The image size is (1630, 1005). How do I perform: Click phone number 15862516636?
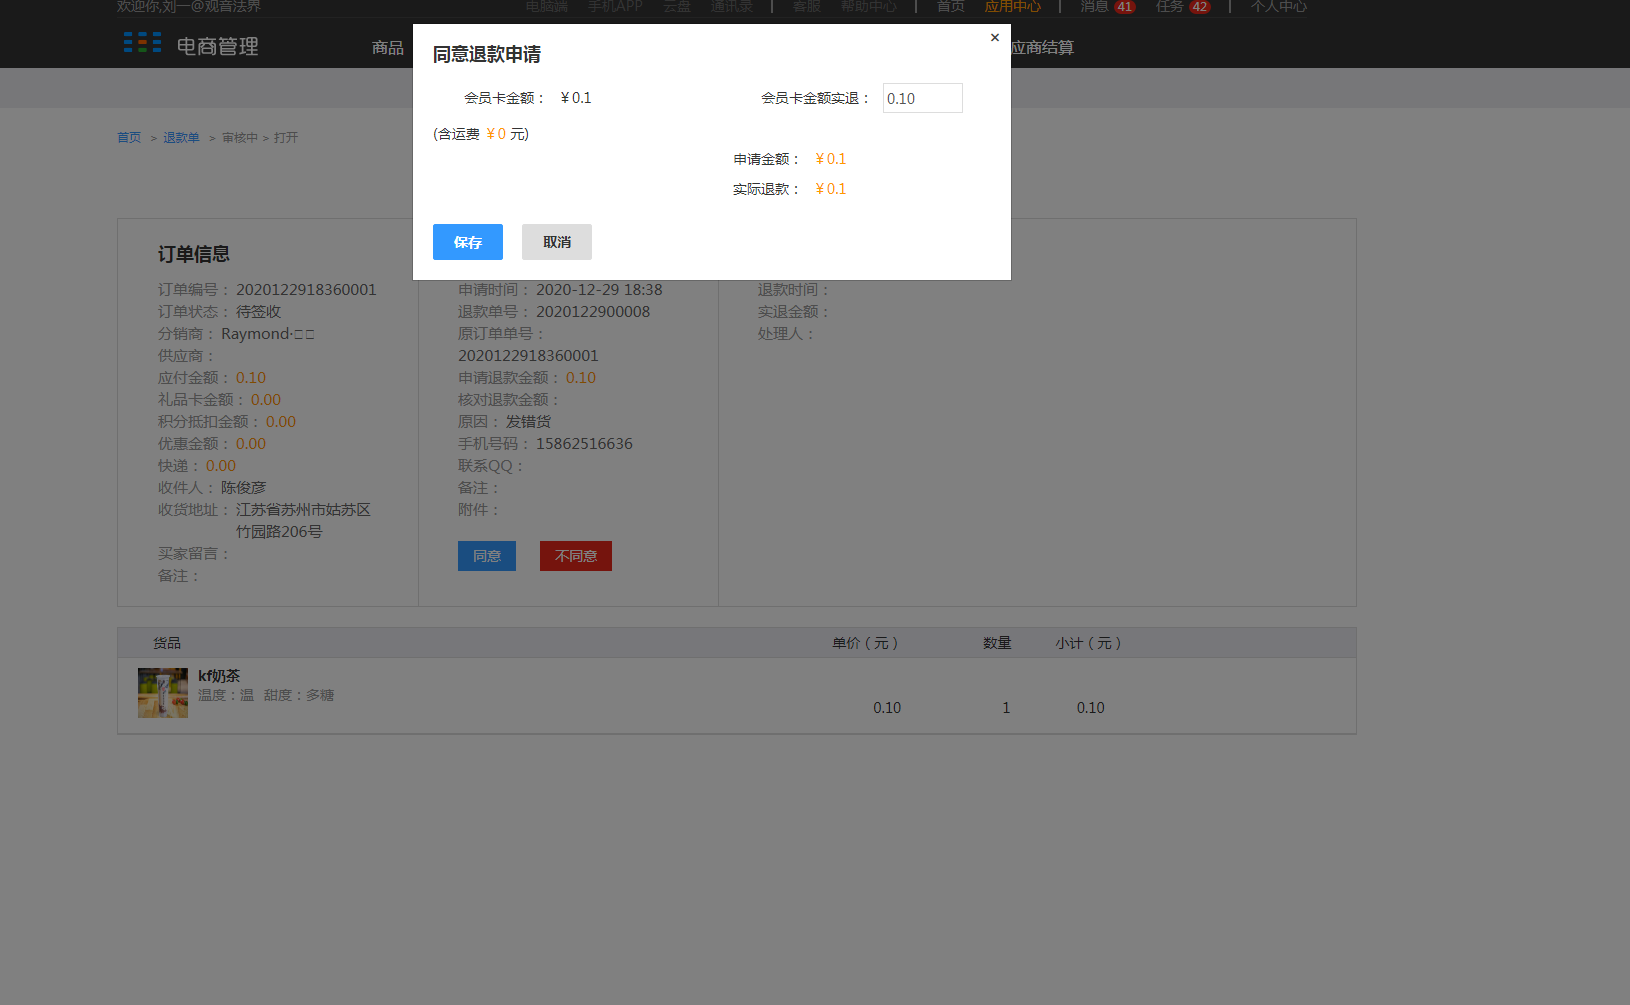tap(584, 444)
